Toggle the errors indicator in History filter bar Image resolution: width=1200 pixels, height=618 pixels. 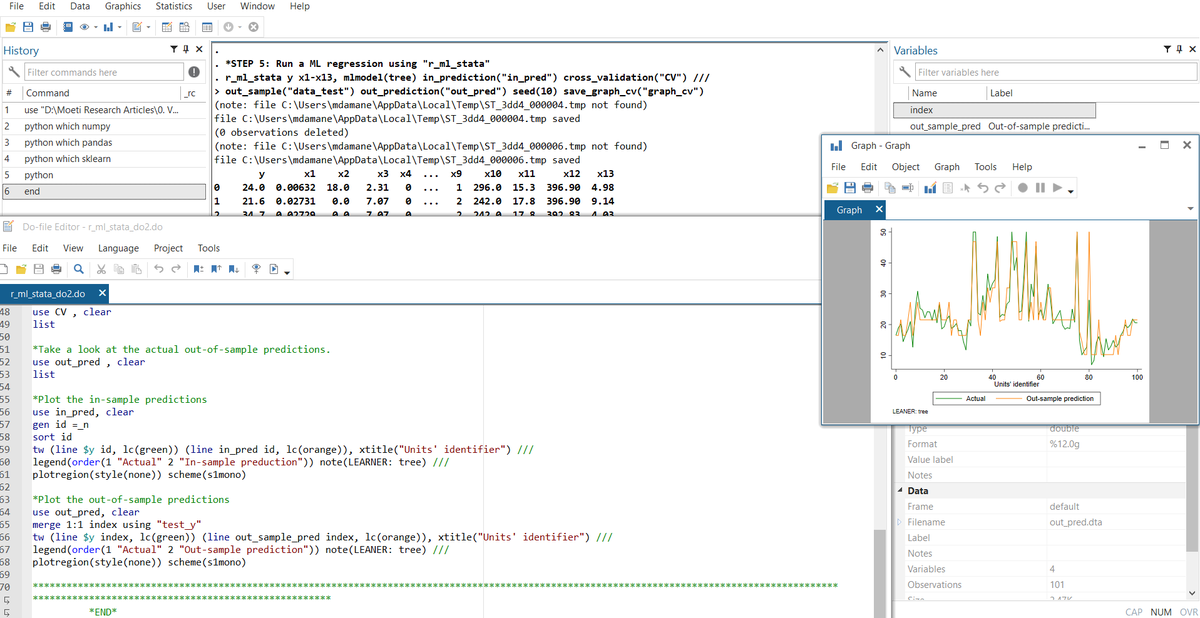tap(194, 72)
